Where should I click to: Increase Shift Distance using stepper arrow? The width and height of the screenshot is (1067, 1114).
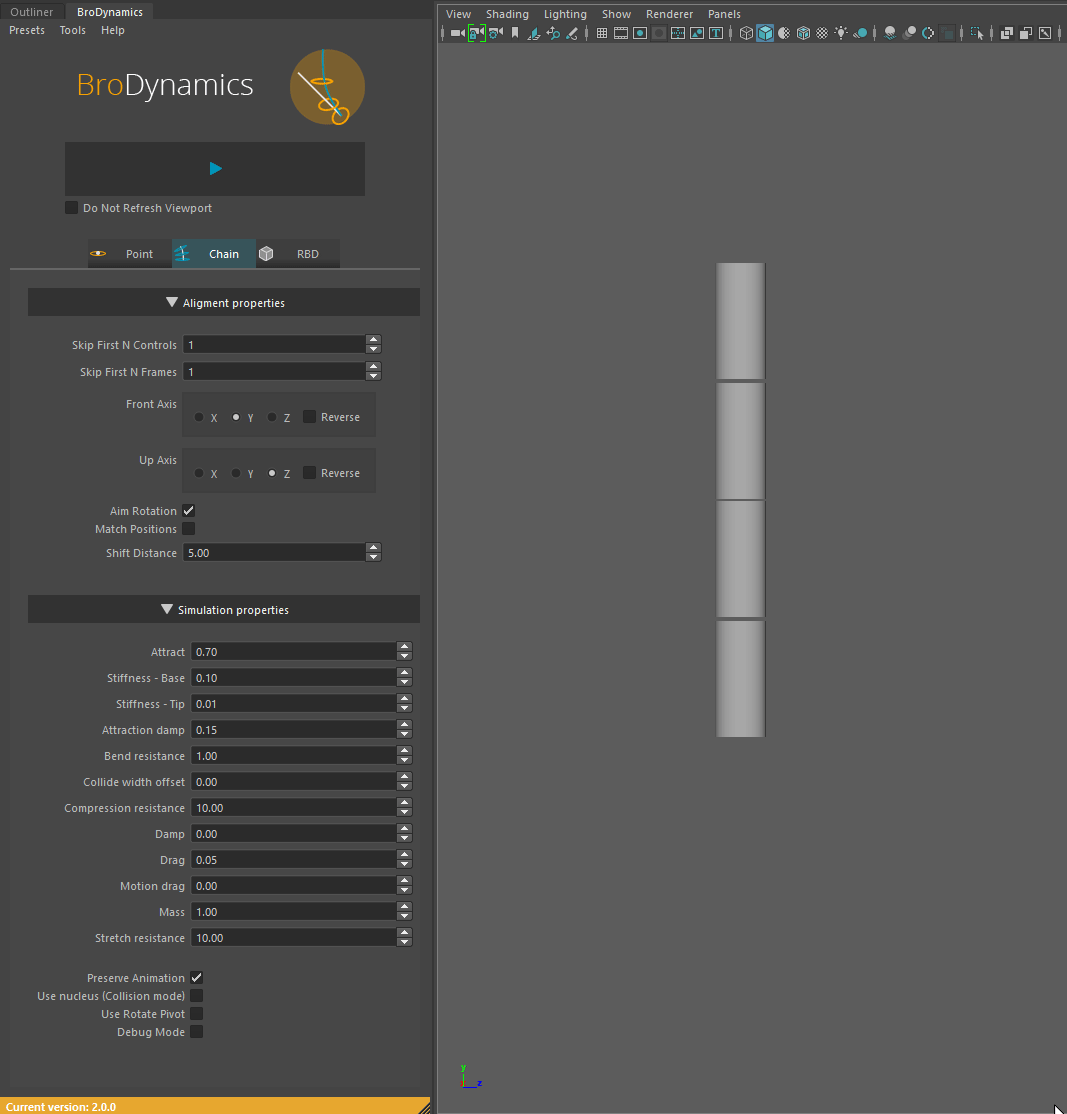(x=374, y=548)
